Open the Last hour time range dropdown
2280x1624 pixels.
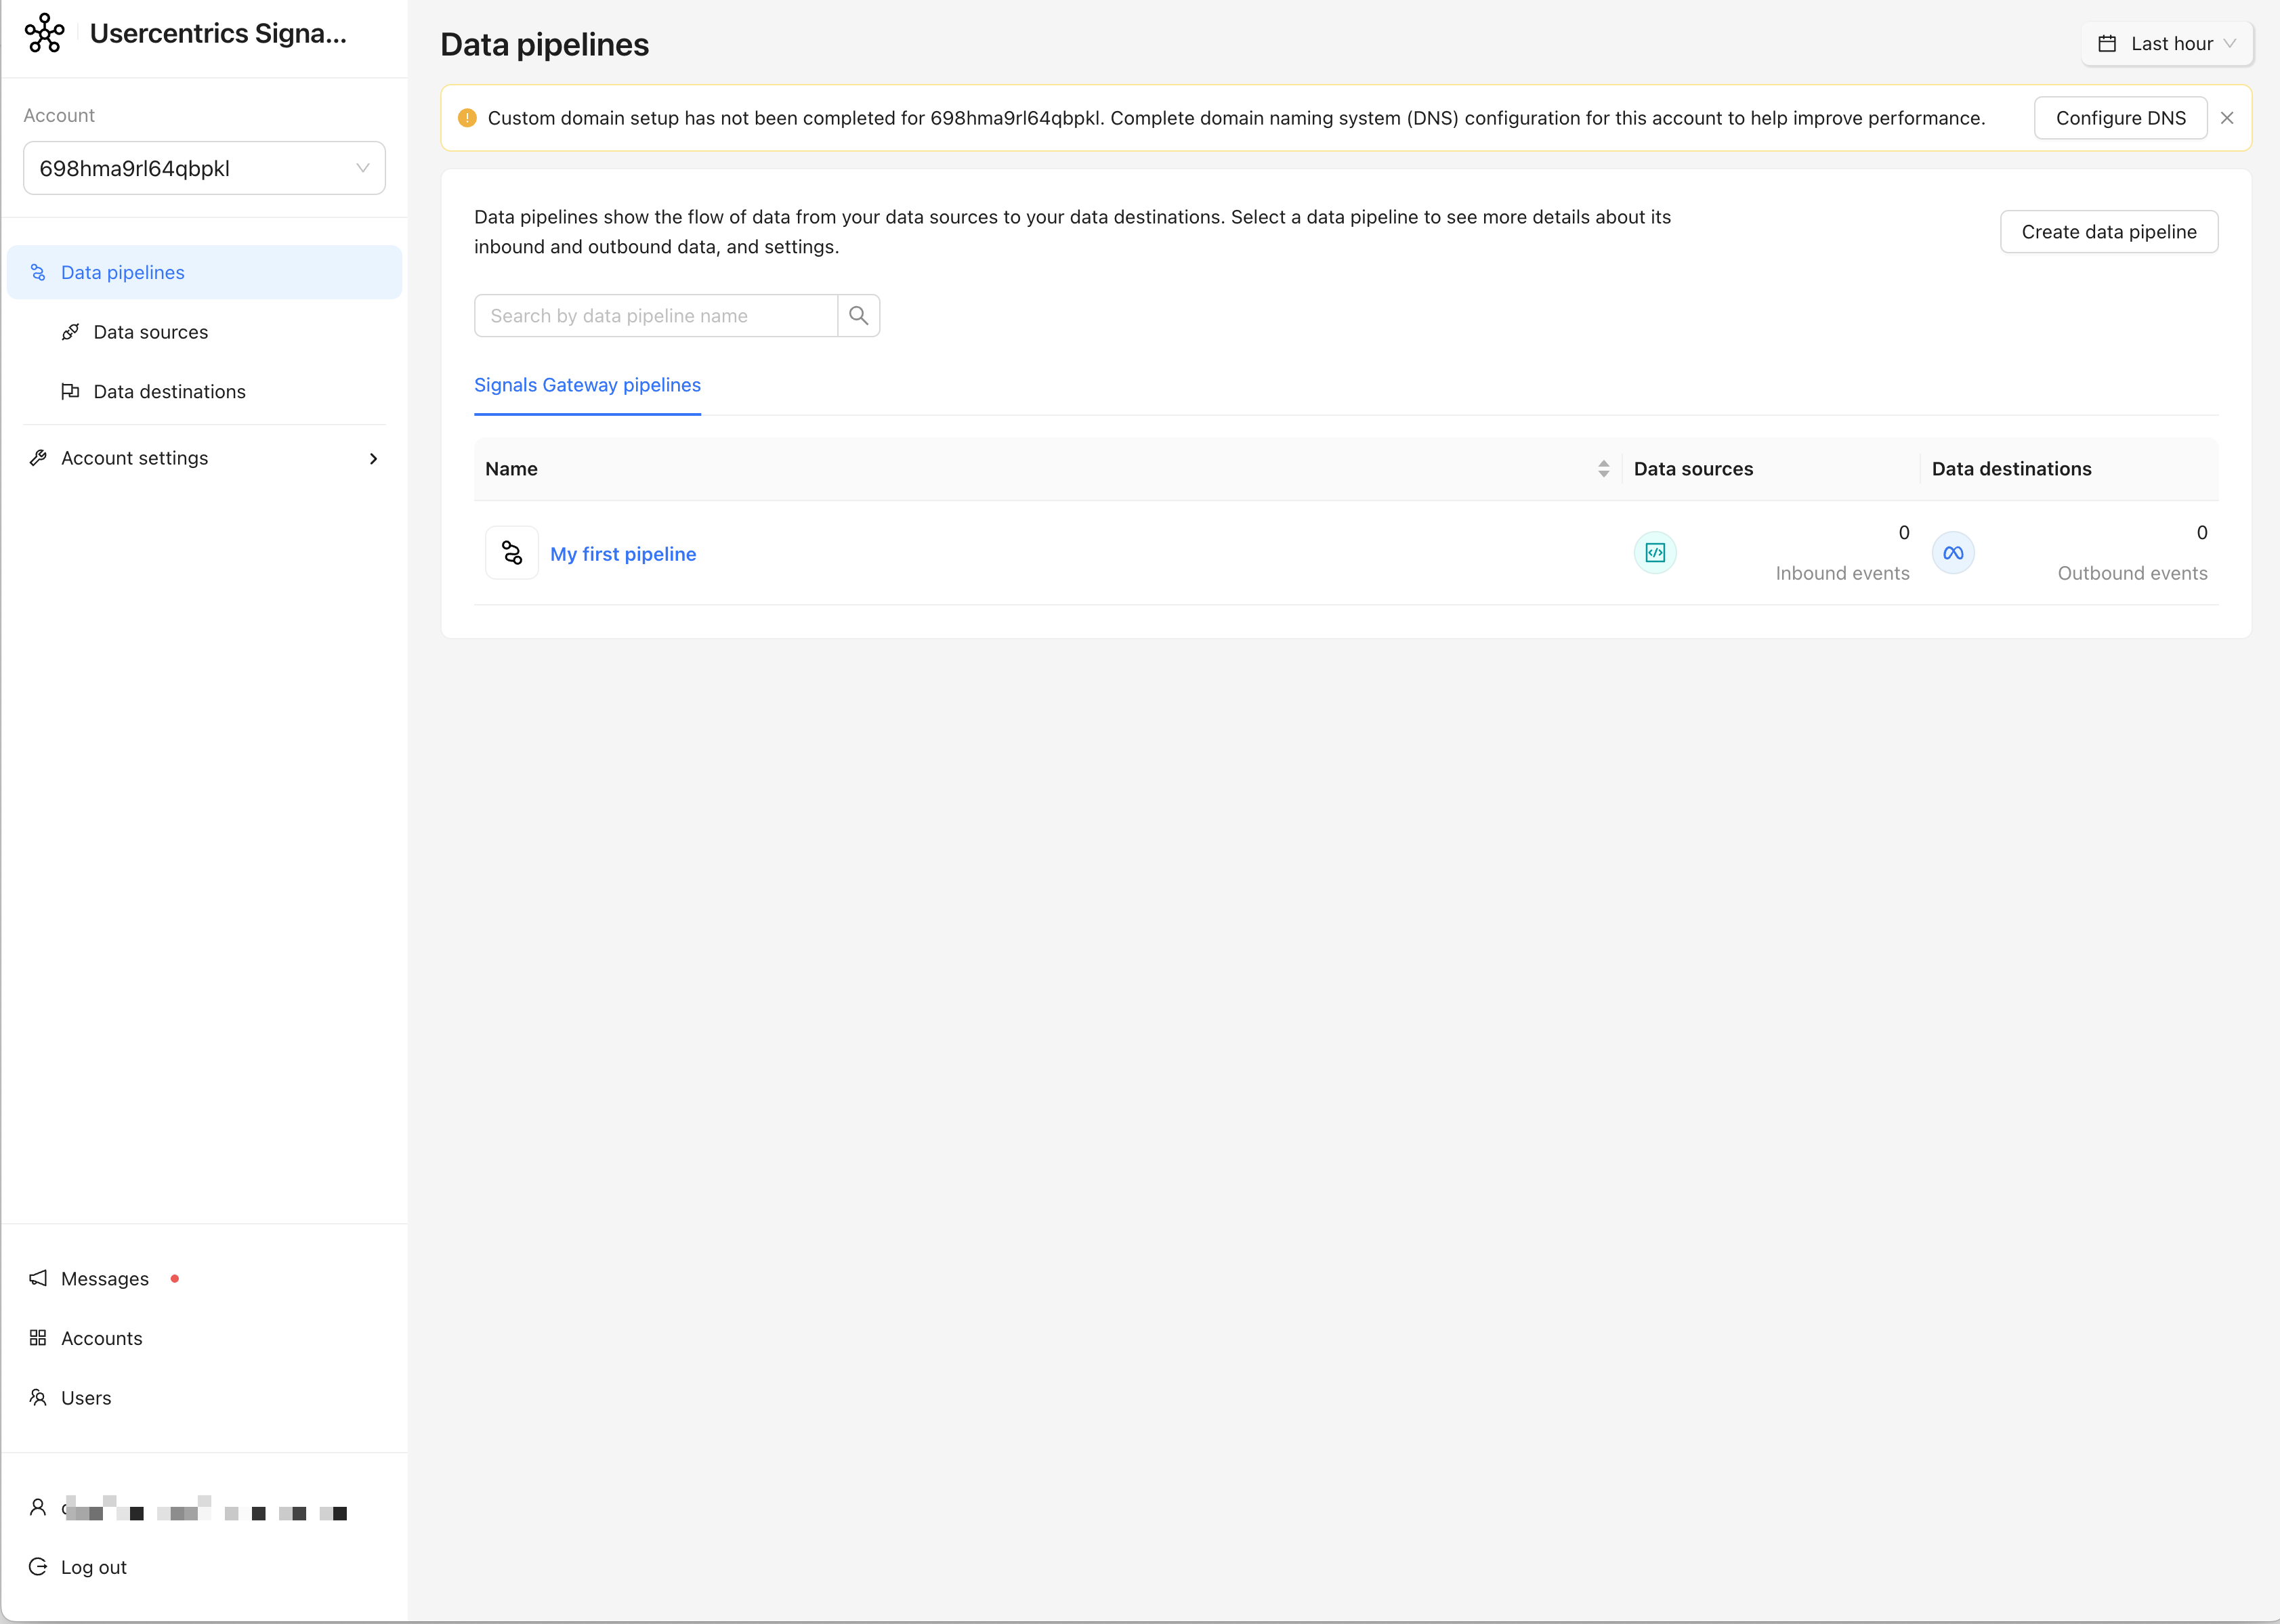(2166, 44)
